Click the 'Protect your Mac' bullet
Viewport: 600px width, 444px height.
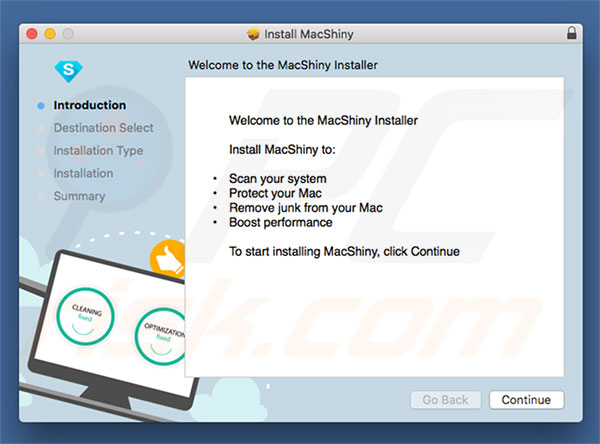[x=275, y=193]
